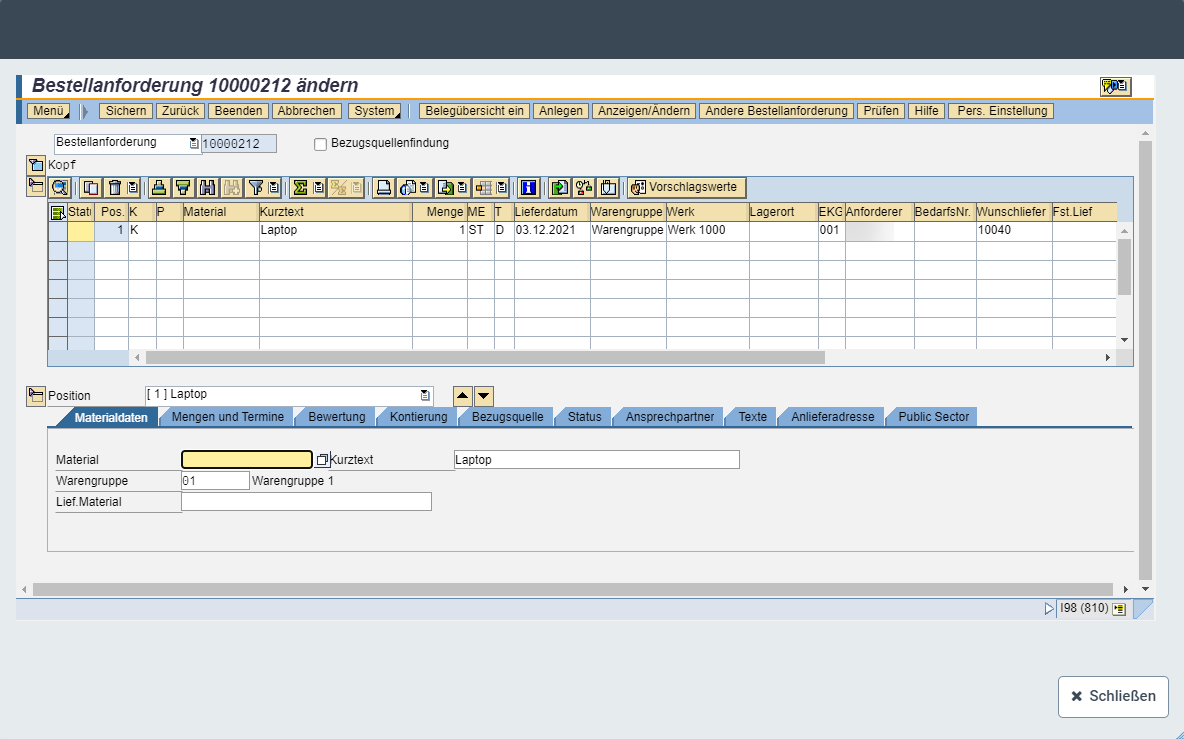Click the summation (total) icon in toolbar
The width and height of the screenshot is (1184, 739).
point(299,187)
